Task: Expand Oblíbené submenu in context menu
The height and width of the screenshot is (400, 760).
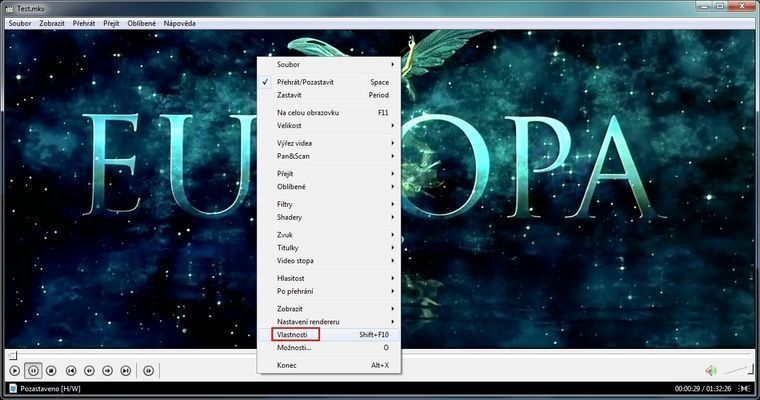Action: click(329, 187)
